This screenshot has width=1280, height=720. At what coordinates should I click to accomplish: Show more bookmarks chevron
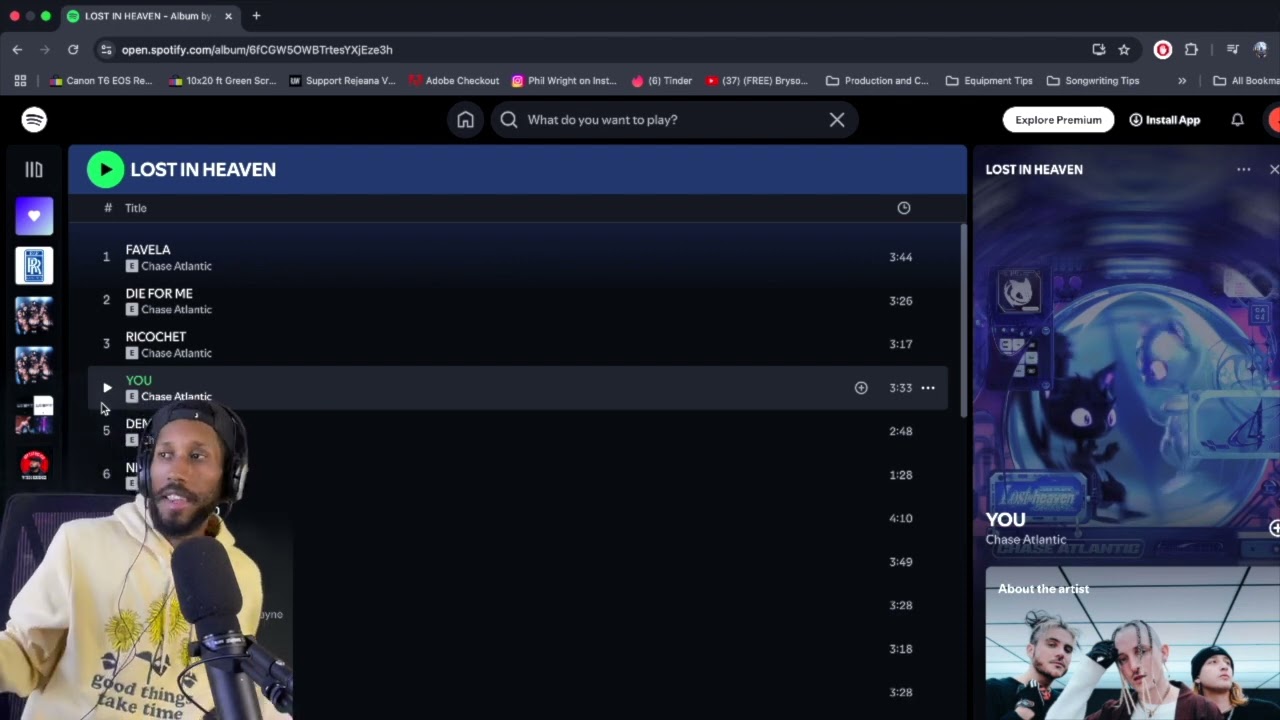(x=1182, y=81)
